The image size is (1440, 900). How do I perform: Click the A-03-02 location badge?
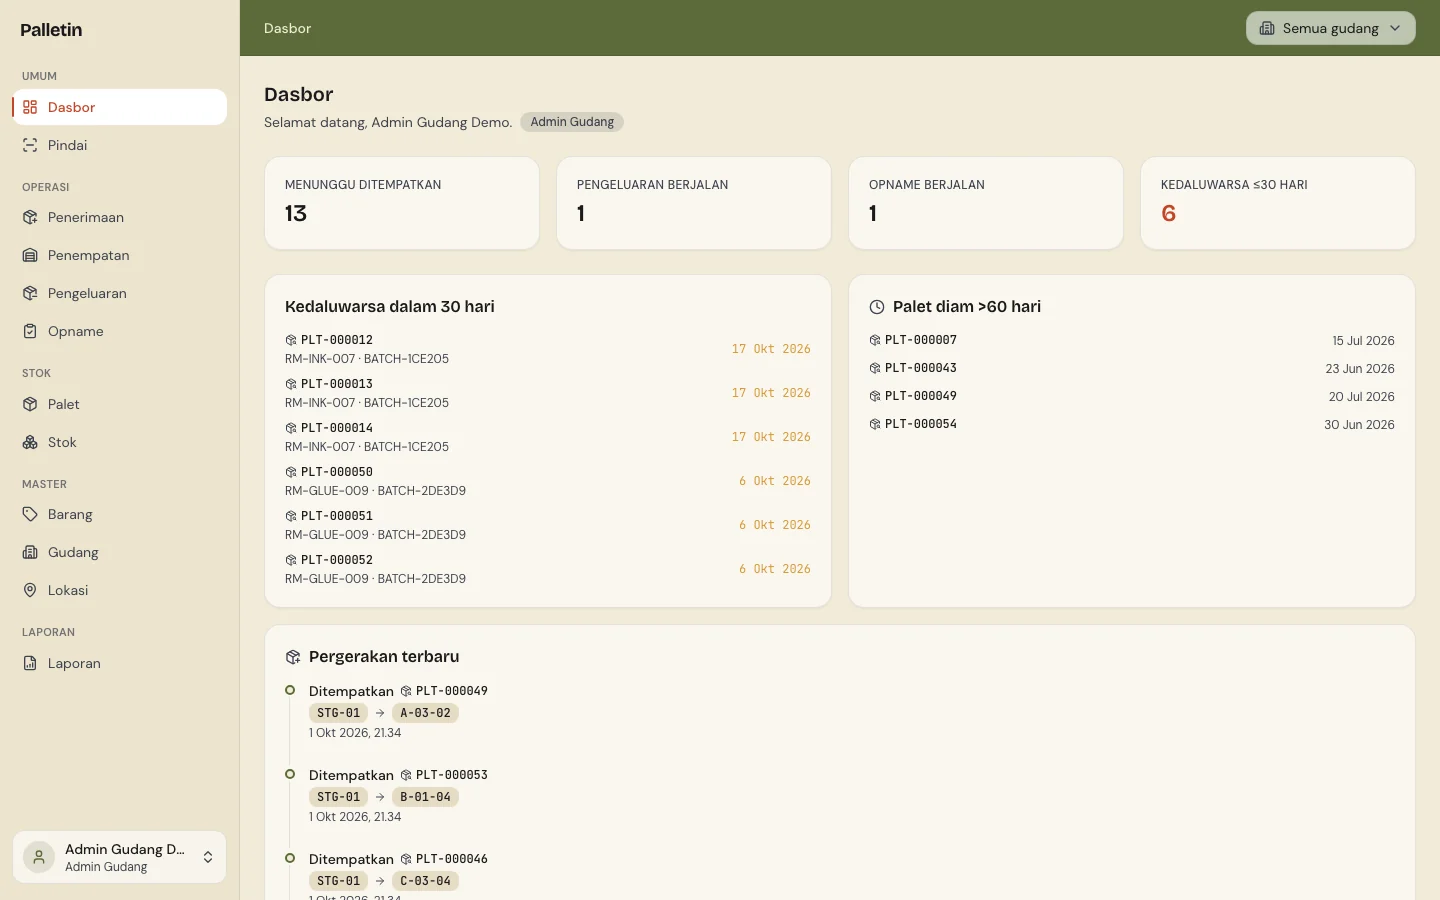[425, 713]
